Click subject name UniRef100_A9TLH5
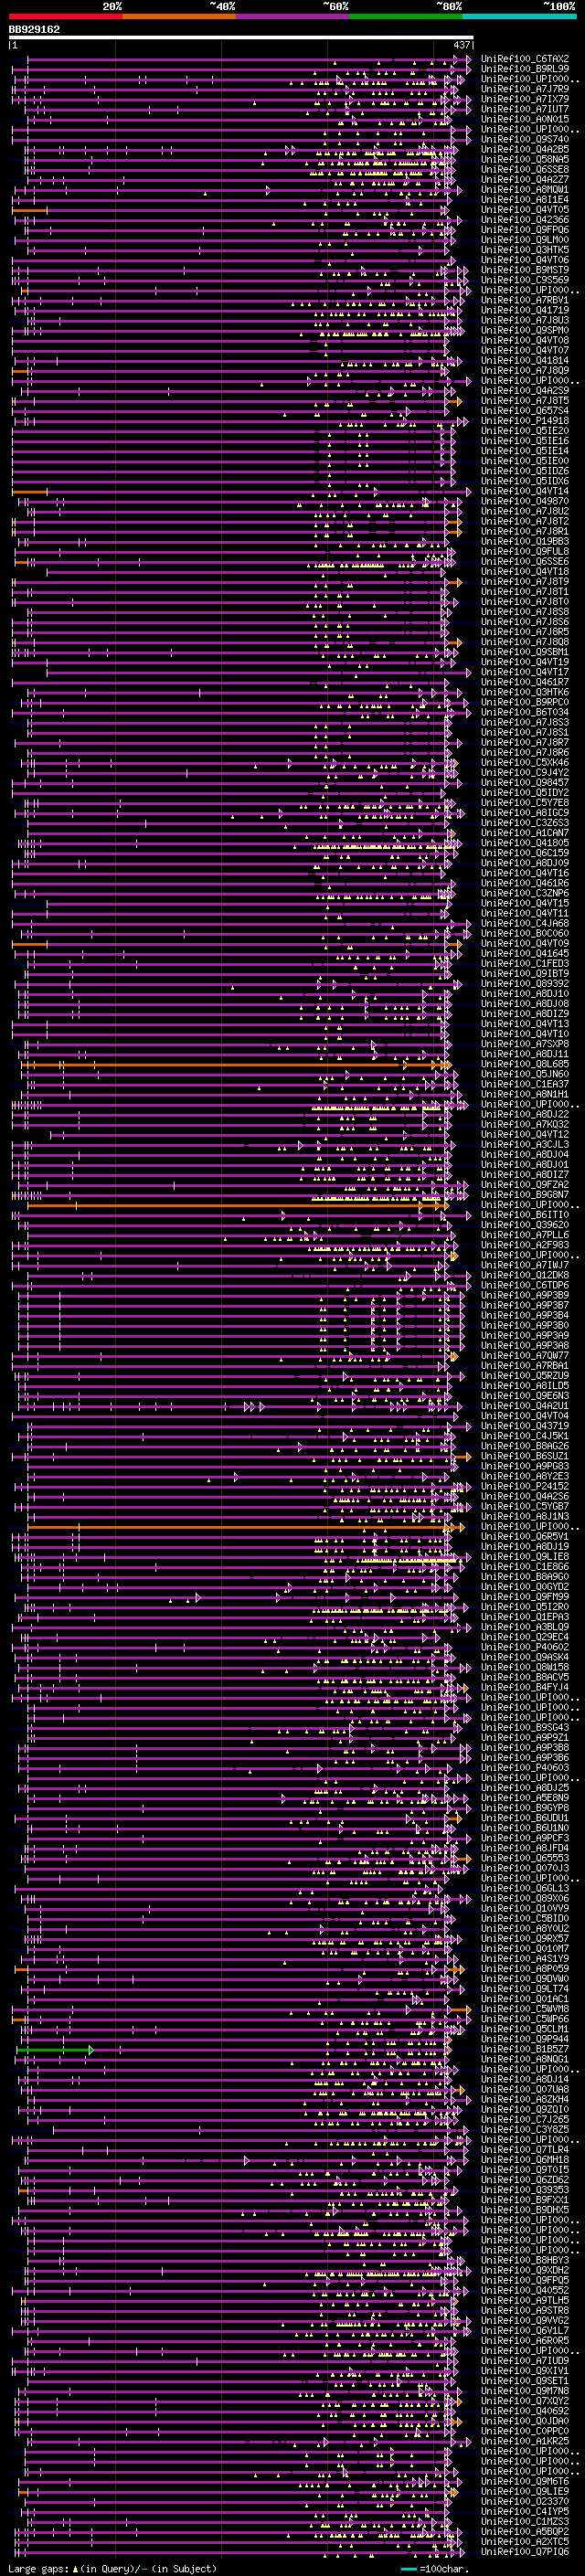The height and width of the screenshot is (2576, 585). point(525,2301)
